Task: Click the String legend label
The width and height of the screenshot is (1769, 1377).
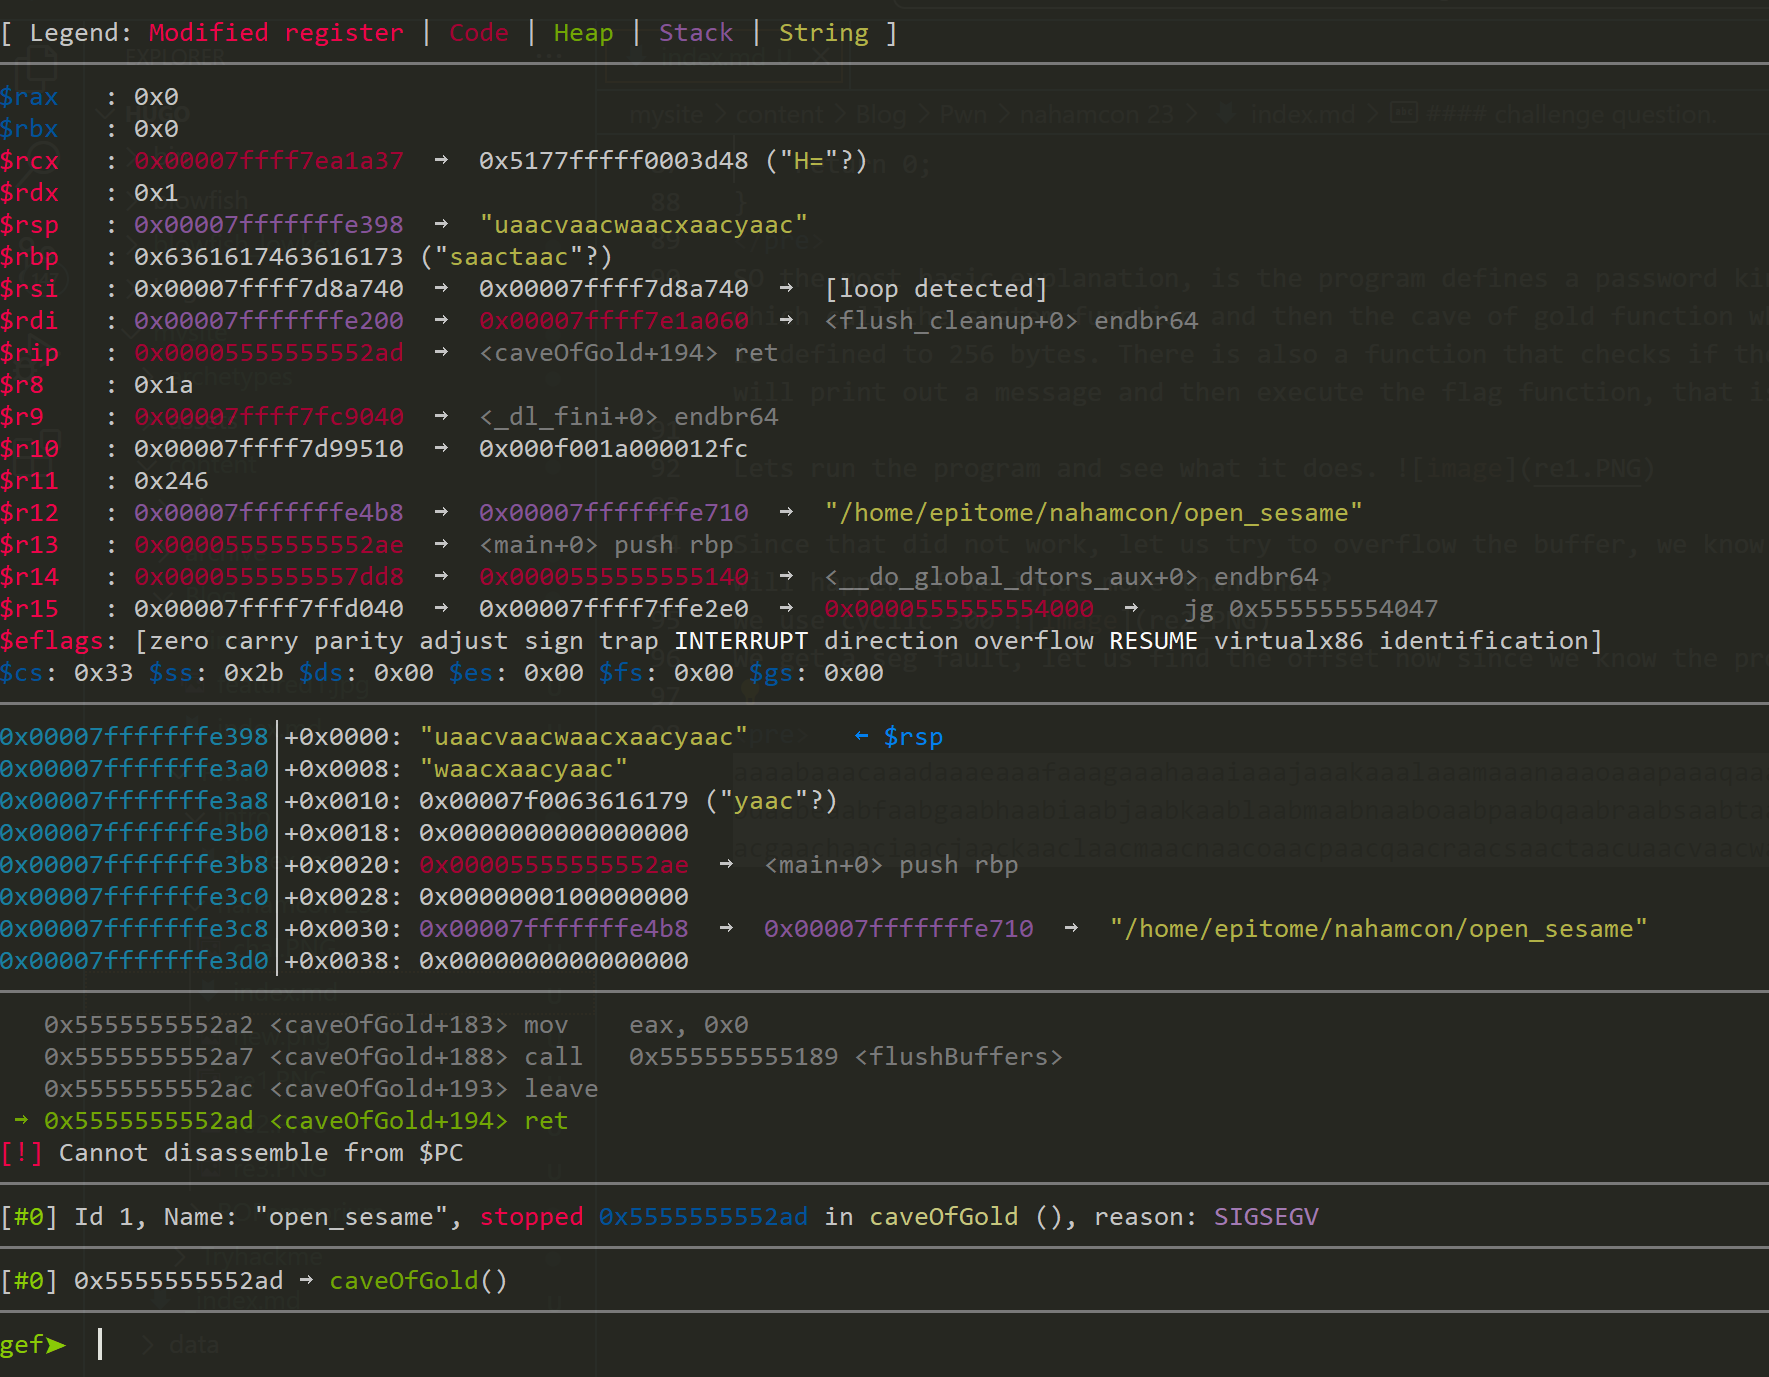Action: [824, 33]
